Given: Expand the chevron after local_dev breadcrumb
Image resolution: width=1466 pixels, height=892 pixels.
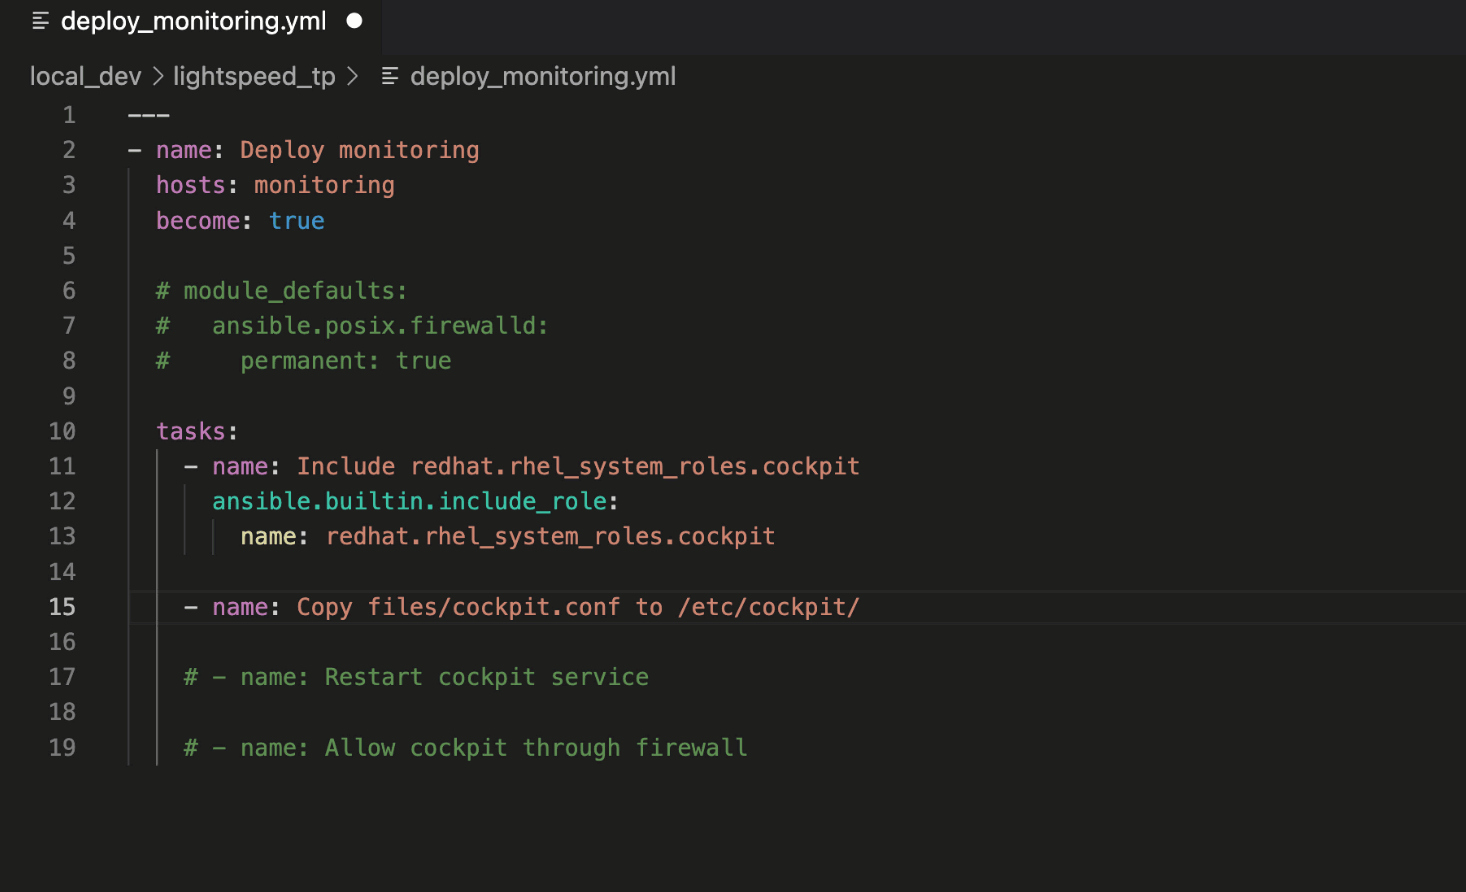Looking at the screenshot, I should point(157,76).
